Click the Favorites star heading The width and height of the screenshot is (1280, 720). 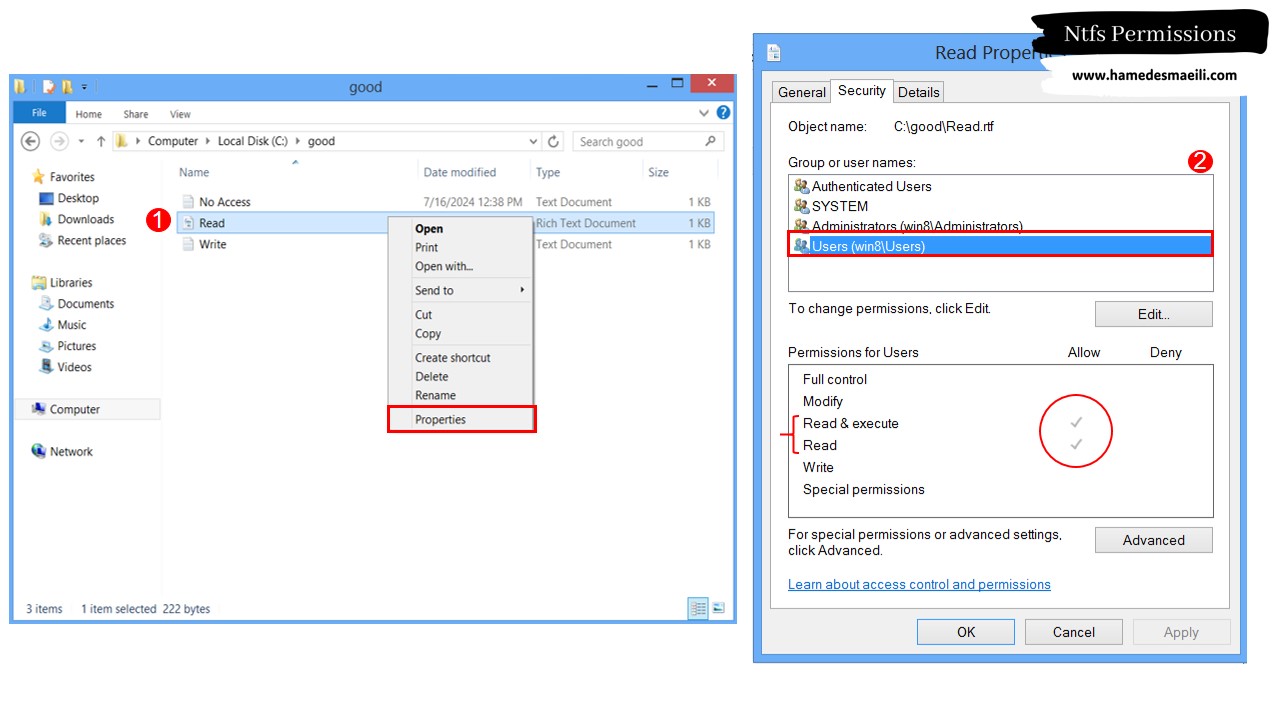[x=63, y=177]
